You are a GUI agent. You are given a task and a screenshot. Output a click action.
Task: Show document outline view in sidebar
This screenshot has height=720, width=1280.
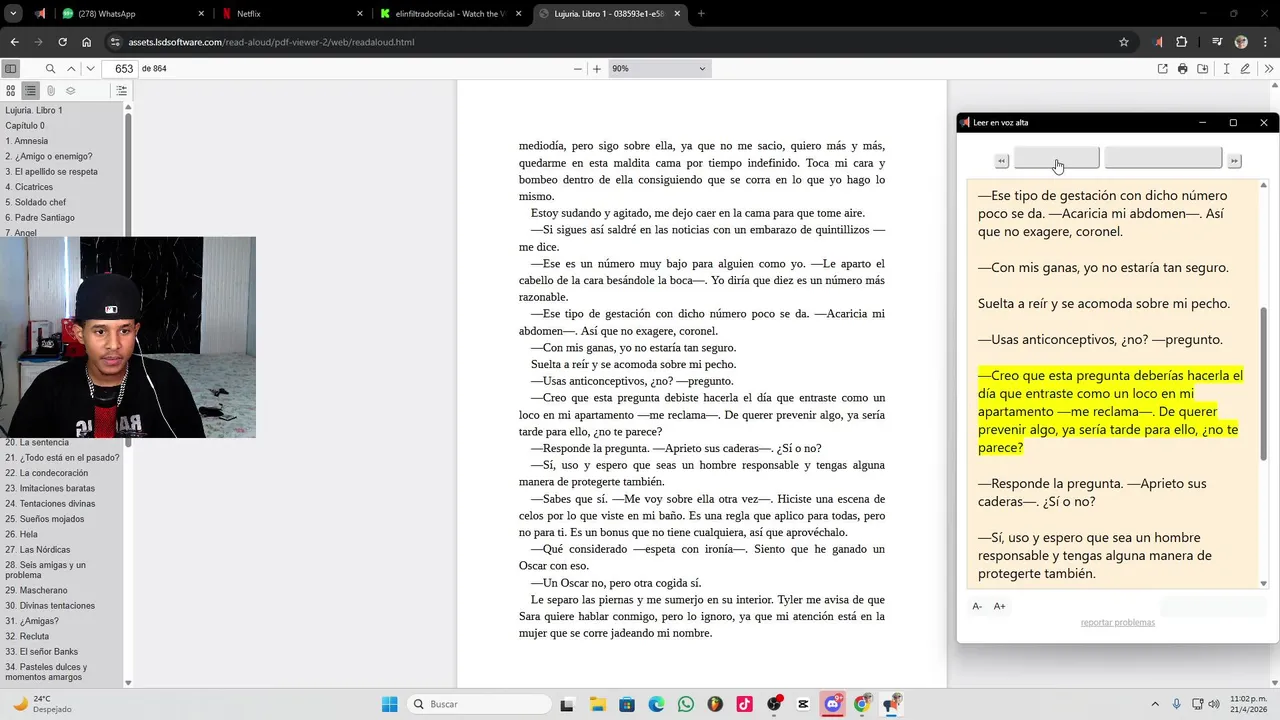(x=30, y=91)
